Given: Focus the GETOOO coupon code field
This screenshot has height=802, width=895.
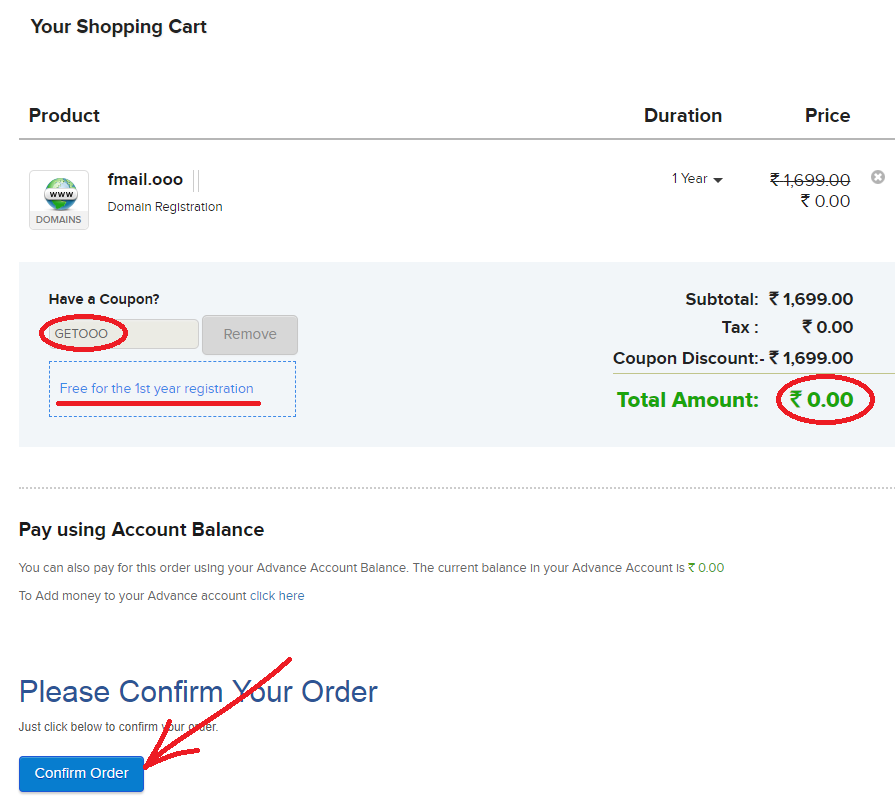Looking at the screenshot, I should tap(123, 333).
